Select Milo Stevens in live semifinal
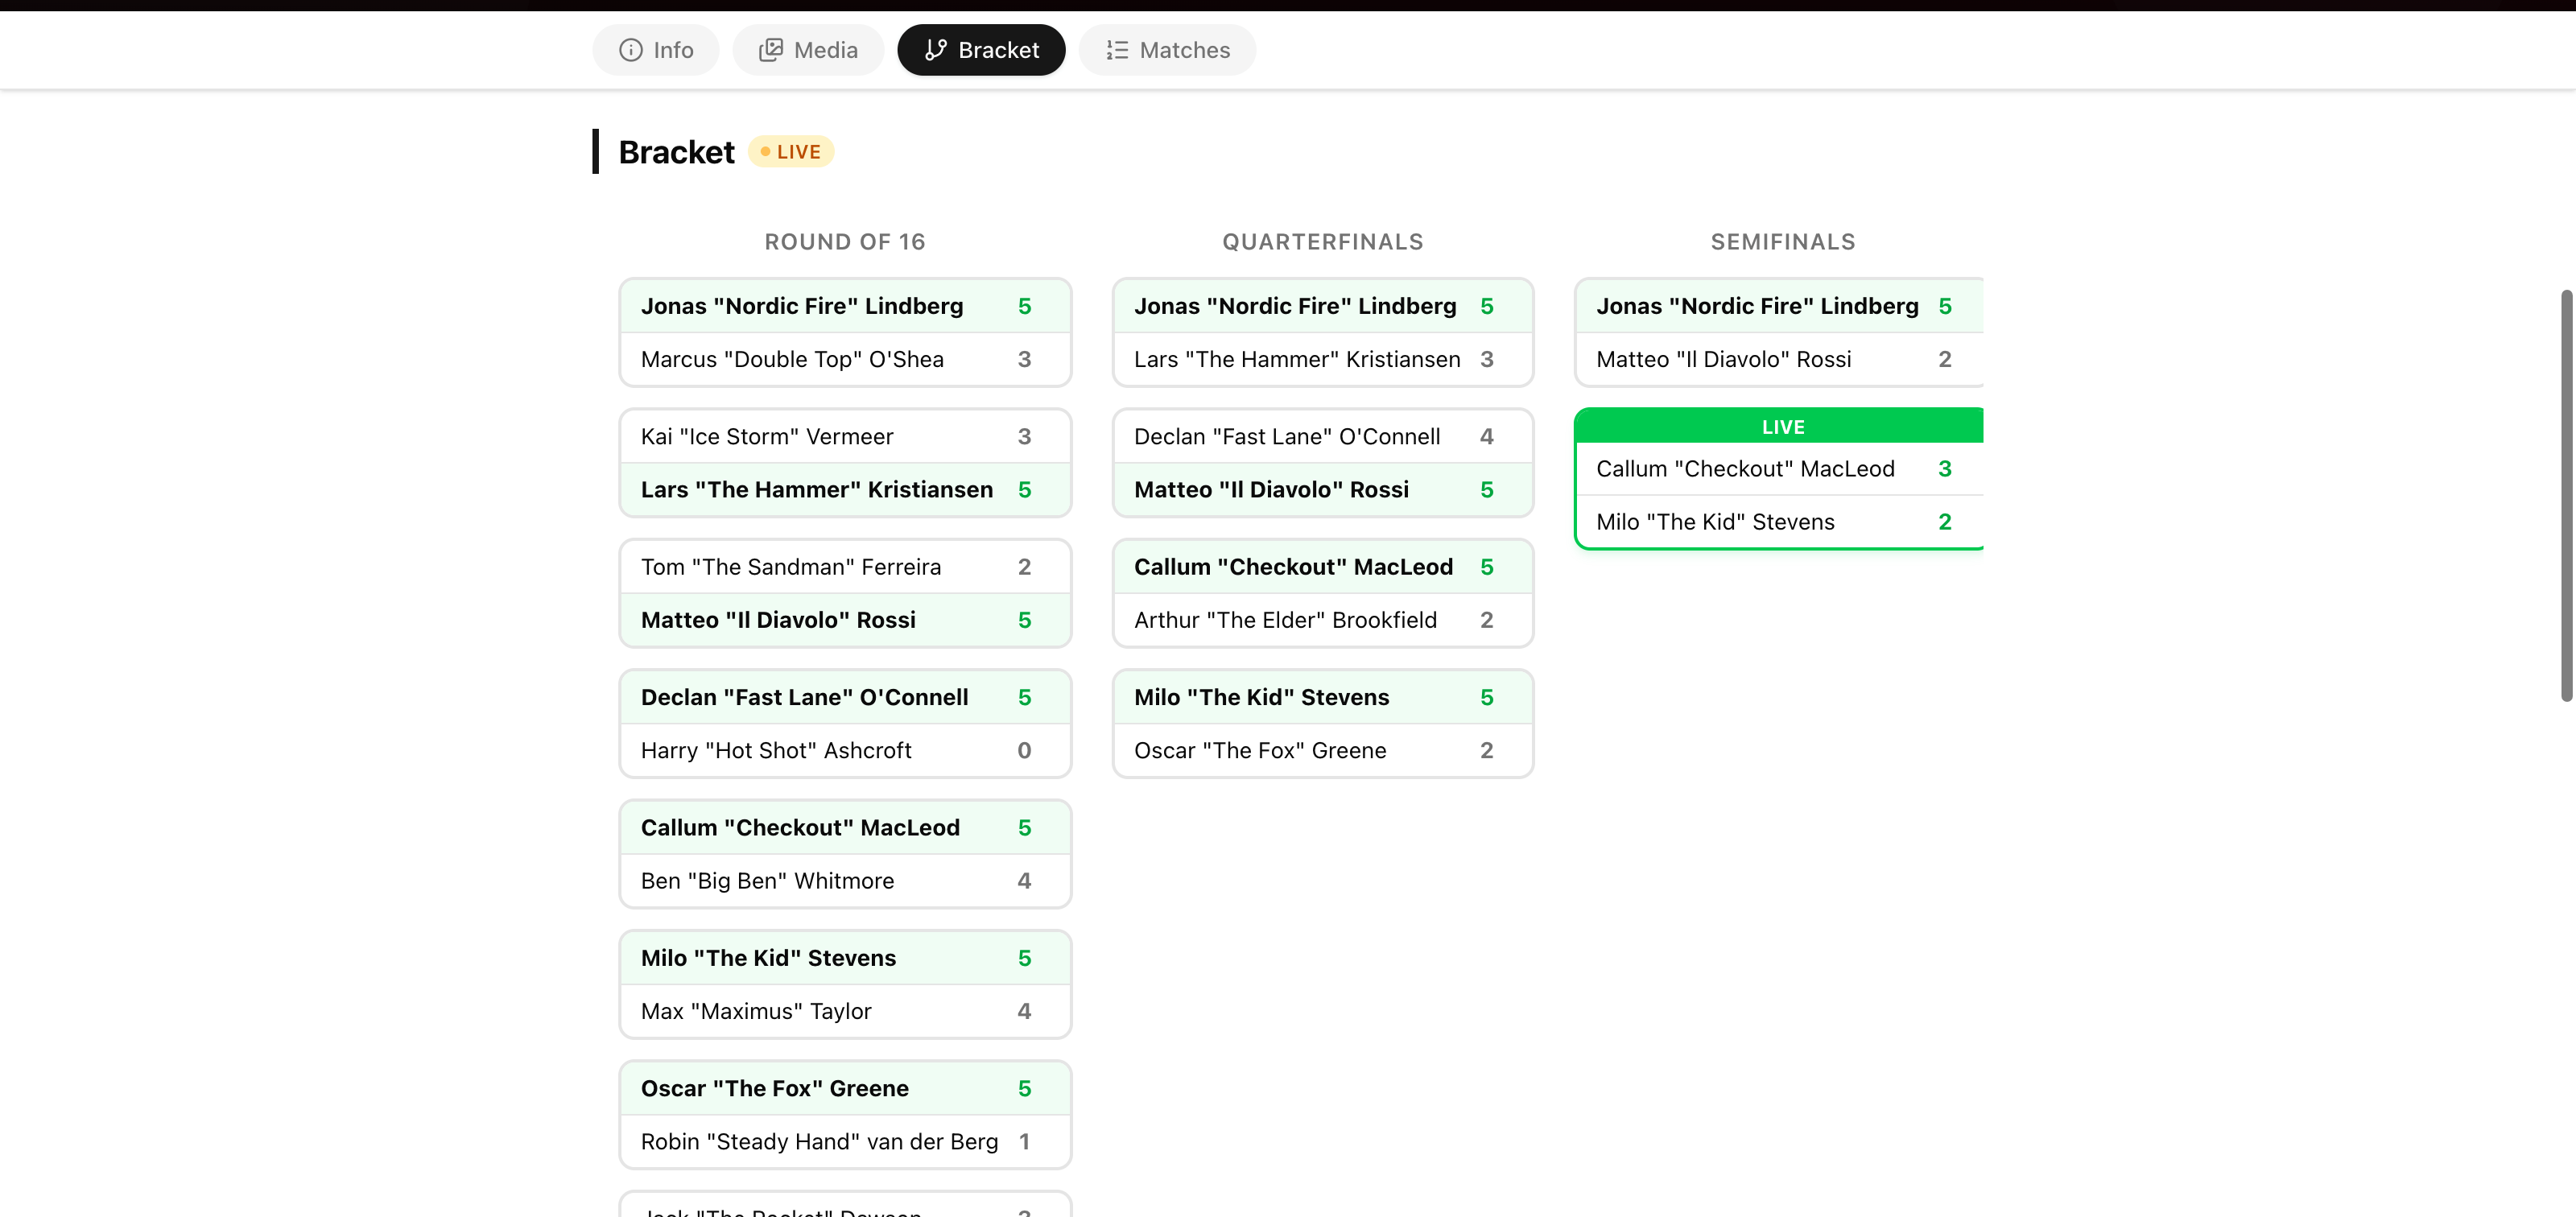2576x1217 pixels. pos(1780,522)
